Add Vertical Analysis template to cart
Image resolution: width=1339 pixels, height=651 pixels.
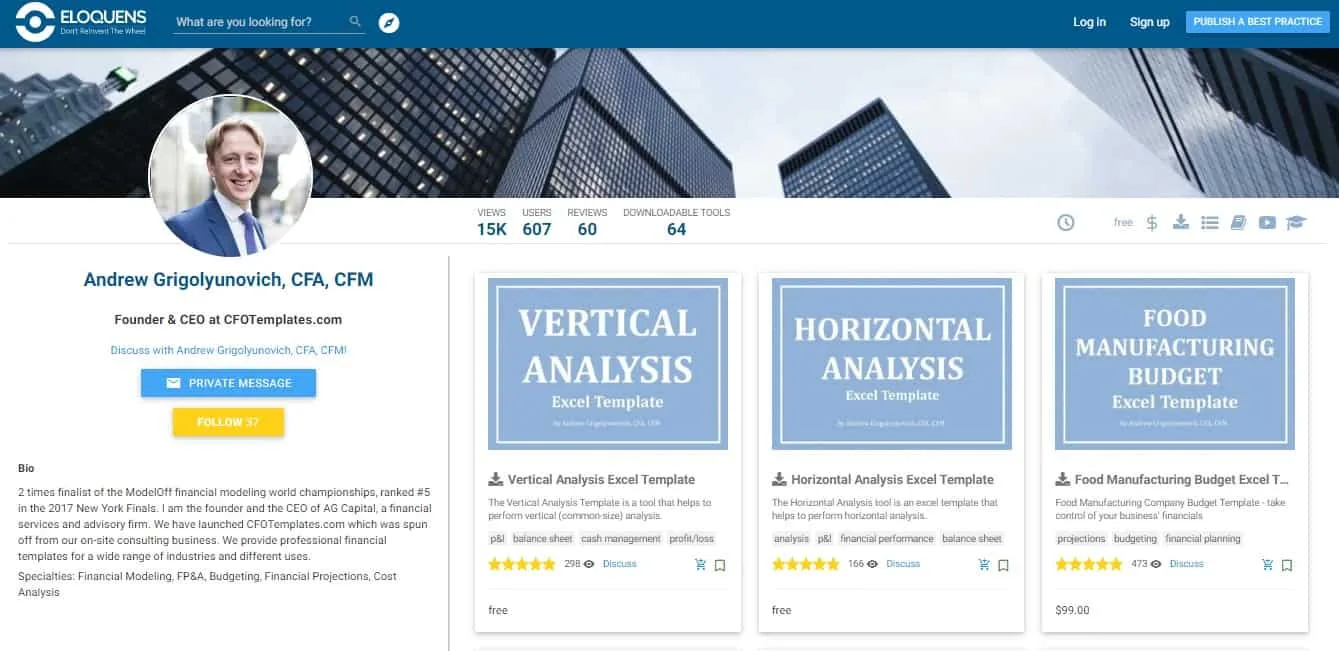[x=700, y=565]
